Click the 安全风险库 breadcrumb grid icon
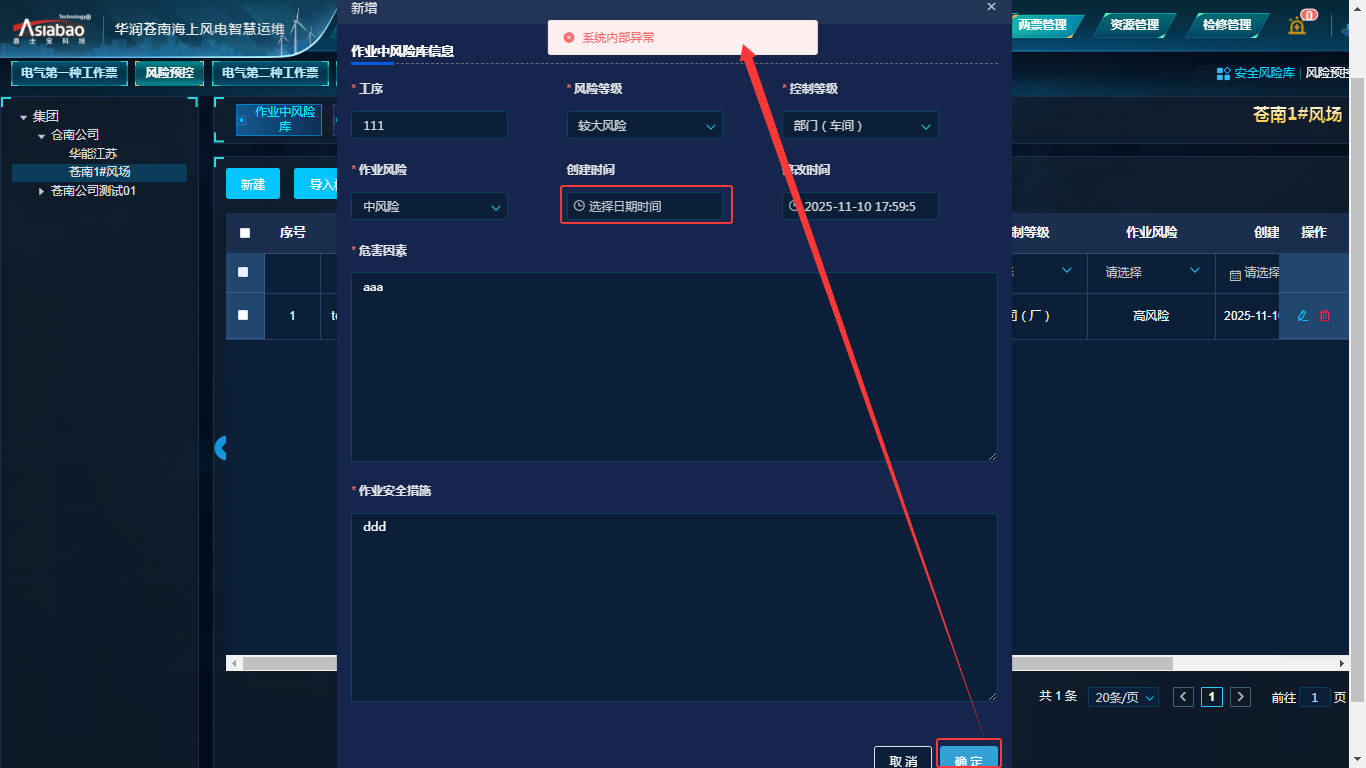Screen dimensions: 1366x768 pyautogui.click(x=1223, y=73)
